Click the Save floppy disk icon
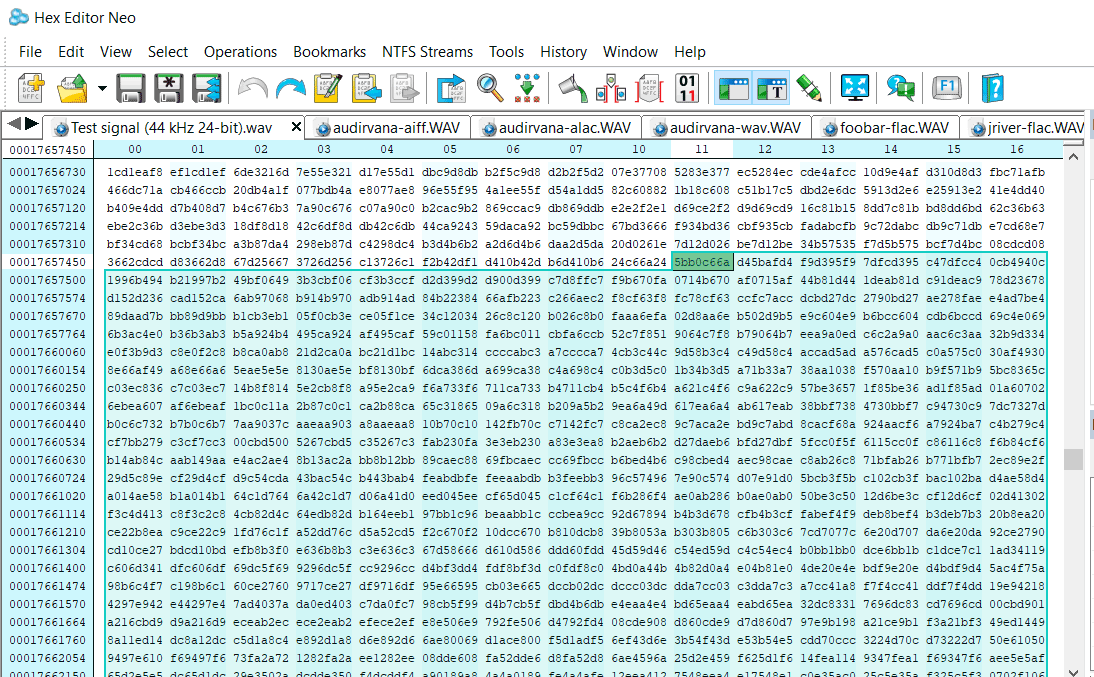This screenshot has height=677, width=1094. [131, 88]
